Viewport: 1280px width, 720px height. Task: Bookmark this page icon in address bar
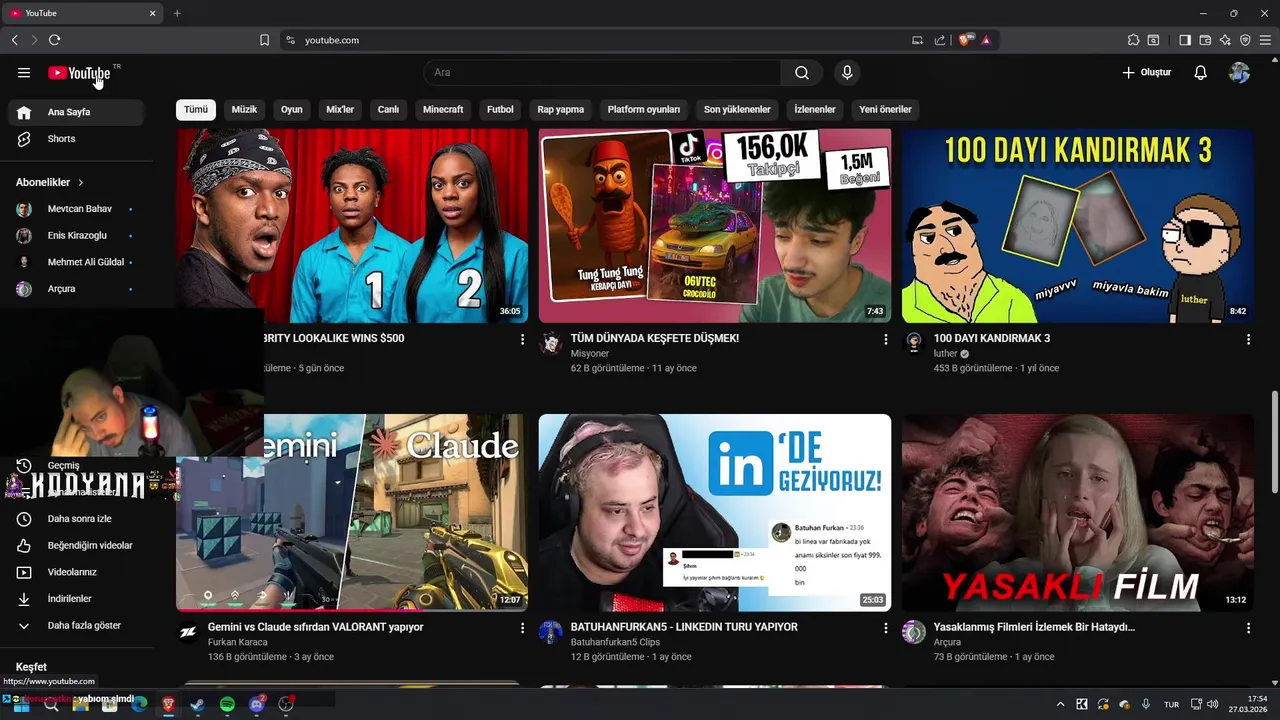264,40
